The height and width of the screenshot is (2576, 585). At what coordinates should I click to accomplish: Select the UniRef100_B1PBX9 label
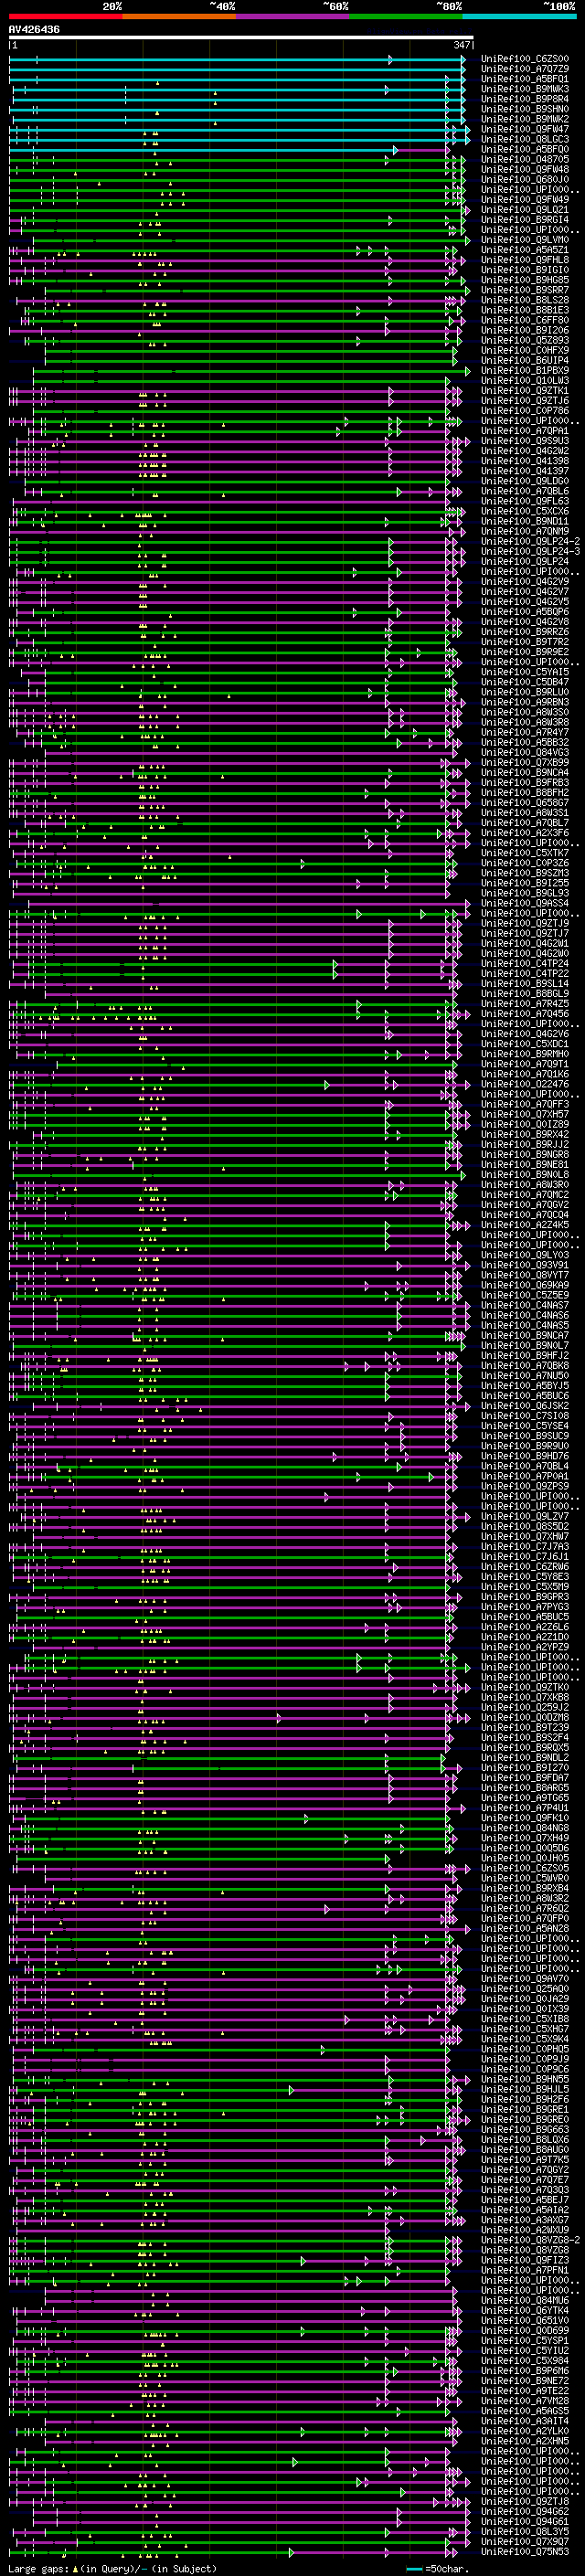(525, 370)
